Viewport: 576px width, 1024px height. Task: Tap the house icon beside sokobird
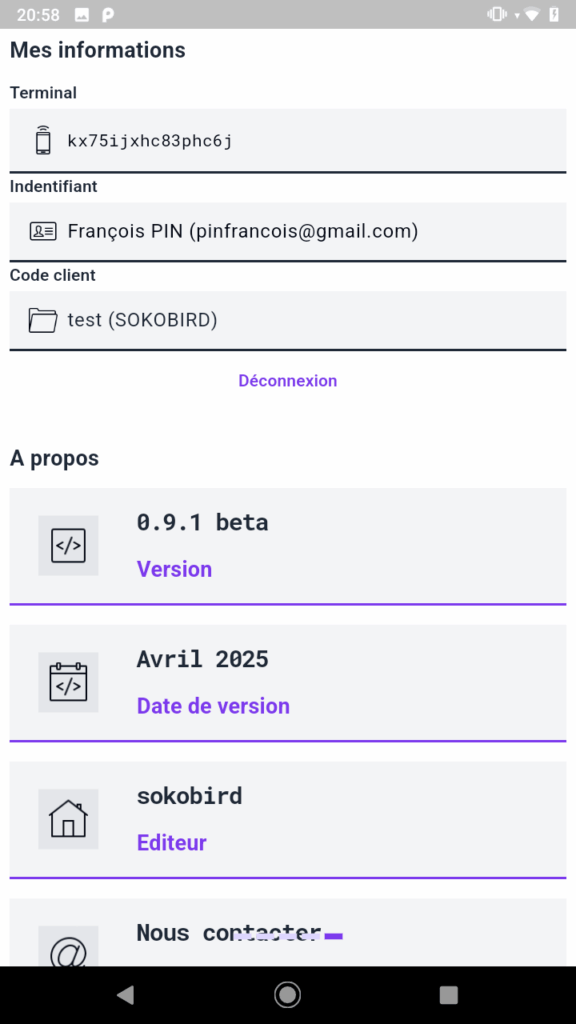coord(68,819)
